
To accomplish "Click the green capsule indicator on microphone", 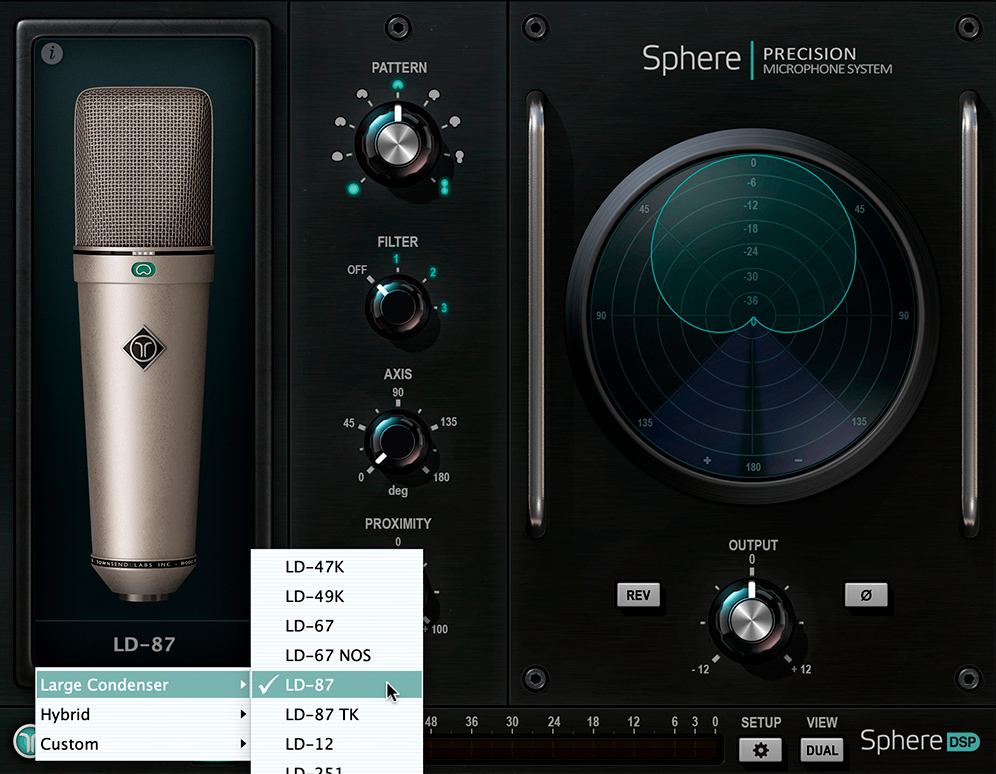I will click(x=143, y=269).
